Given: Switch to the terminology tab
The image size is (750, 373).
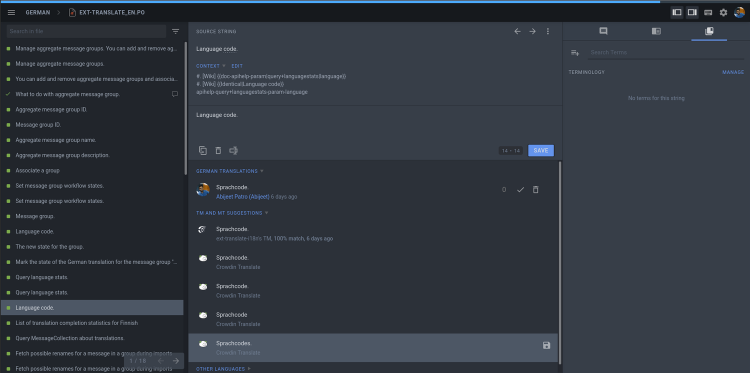Looking at the screenshot, I should (709, 32).
